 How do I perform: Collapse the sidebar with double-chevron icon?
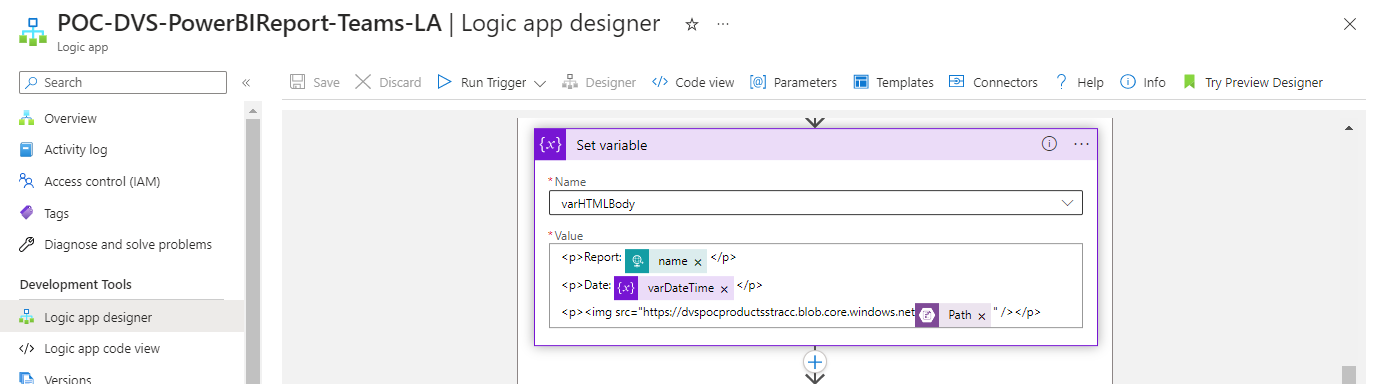[246, 83]
